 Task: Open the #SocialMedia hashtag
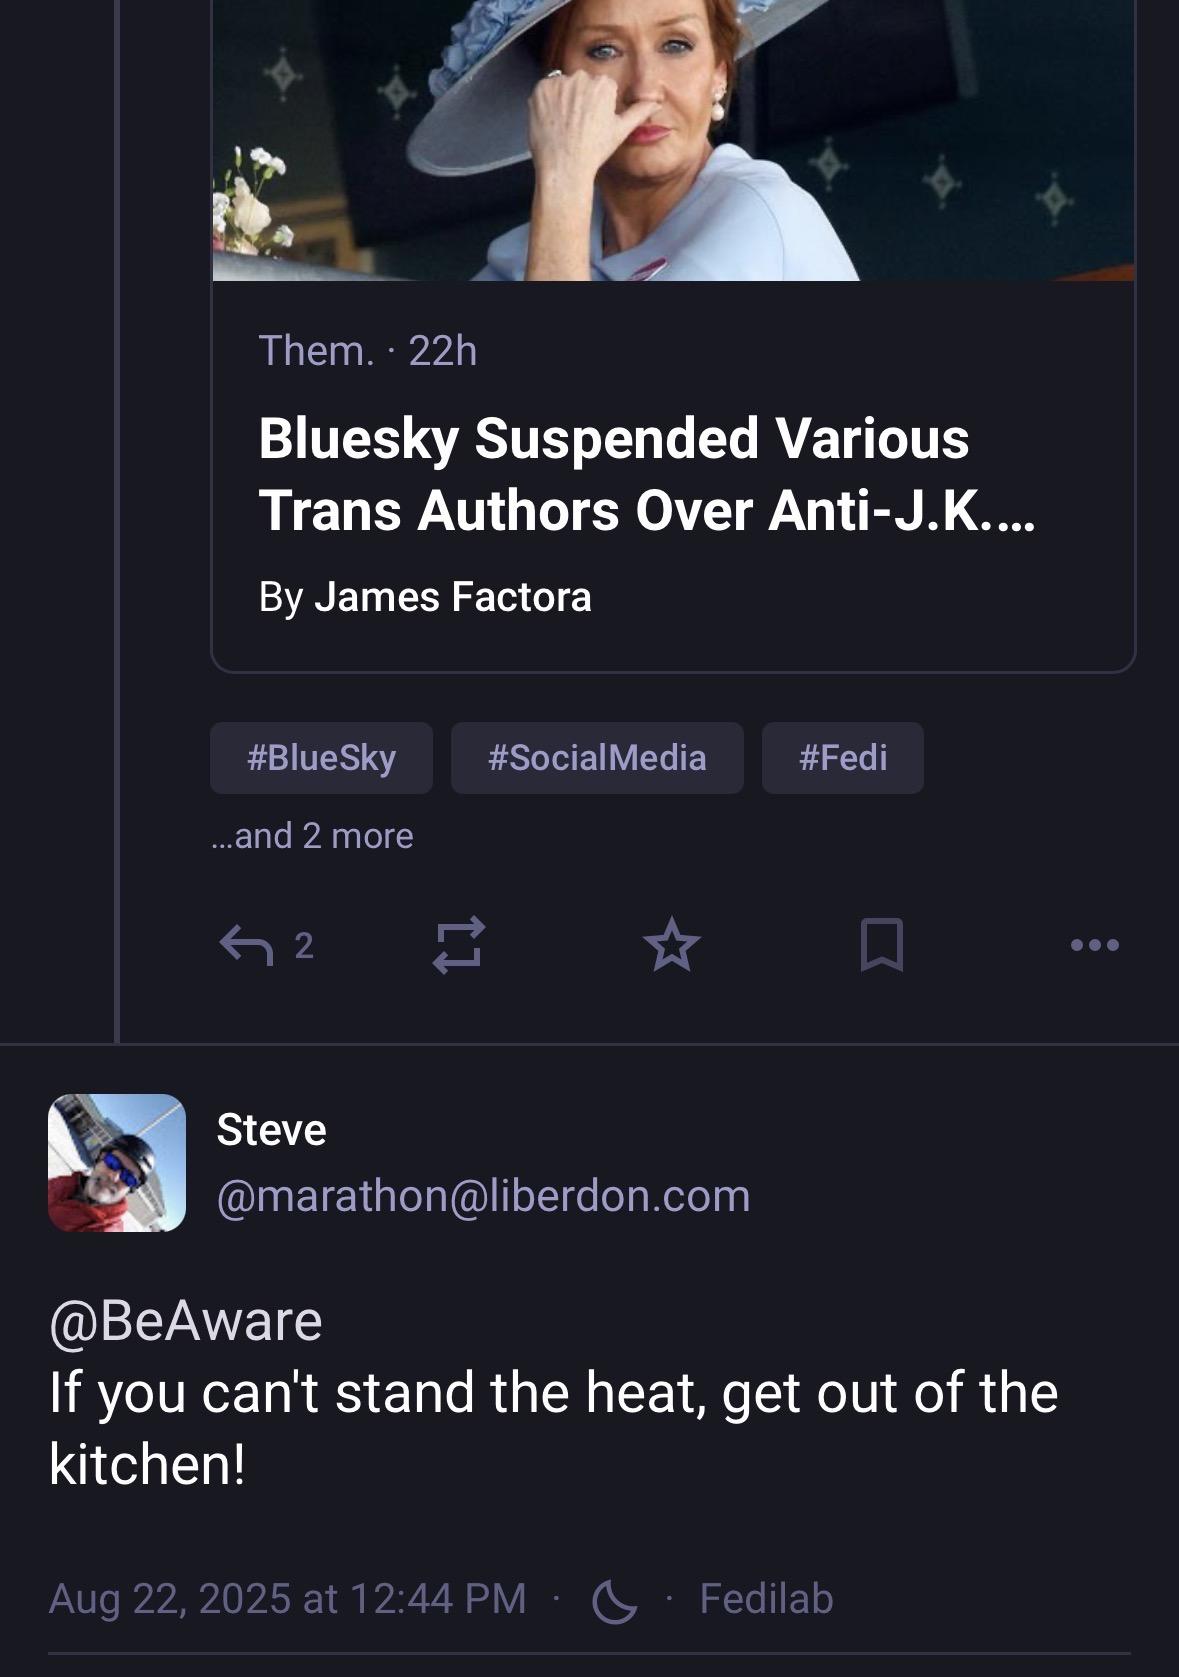(x=597, y=758)
